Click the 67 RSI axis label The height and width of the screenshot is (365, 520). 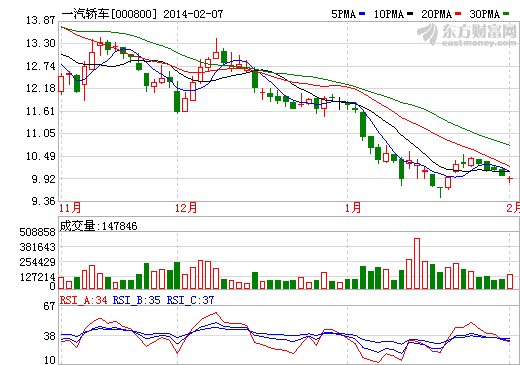click(49, 306)
